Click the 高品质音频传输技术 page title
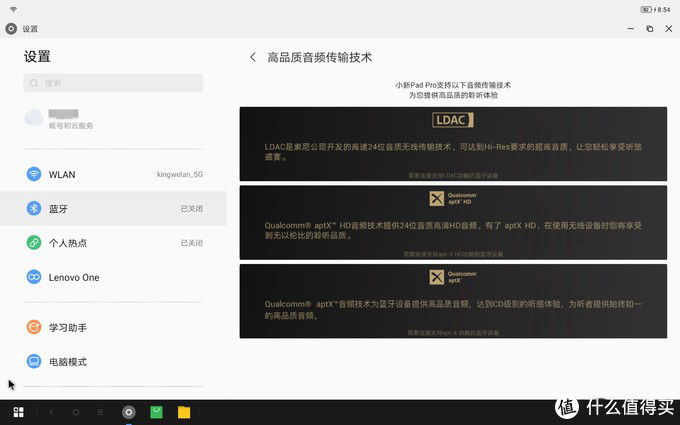Image resolution: width=680 pixels, height=425 pixels. coord(320,57)
